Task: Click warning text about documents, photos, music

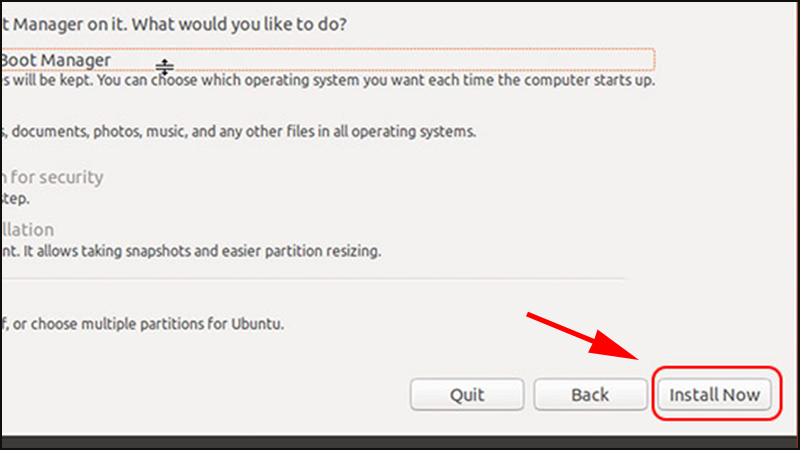Action: [238, 131]
